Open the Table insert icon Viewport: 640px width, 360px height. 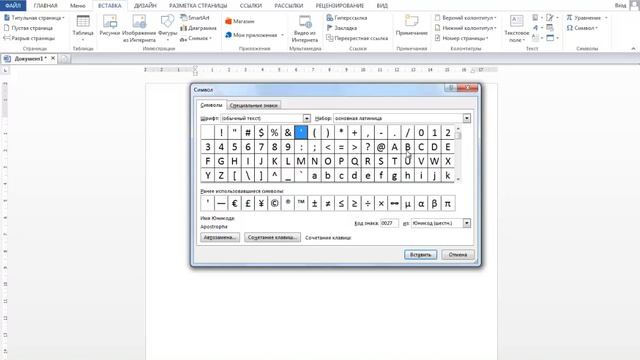click(x=83, y=27)
